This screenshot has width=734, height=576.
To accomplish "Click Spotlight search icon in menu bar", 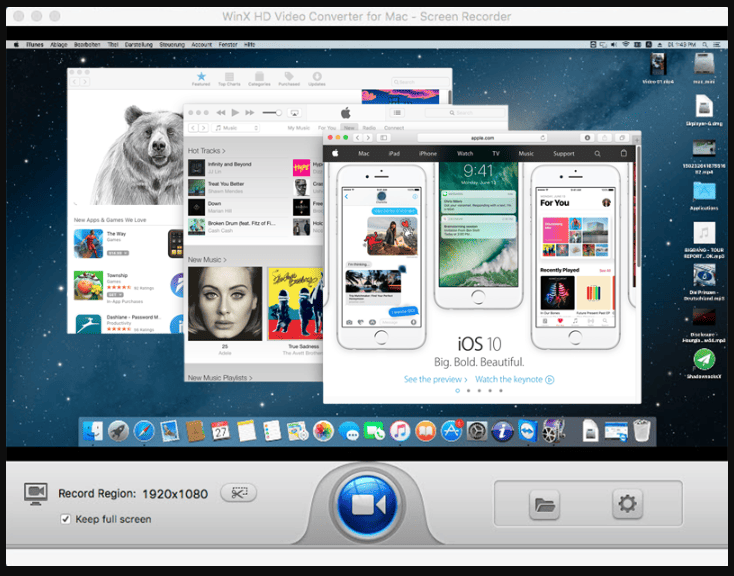I will click(x=705, y=44).
